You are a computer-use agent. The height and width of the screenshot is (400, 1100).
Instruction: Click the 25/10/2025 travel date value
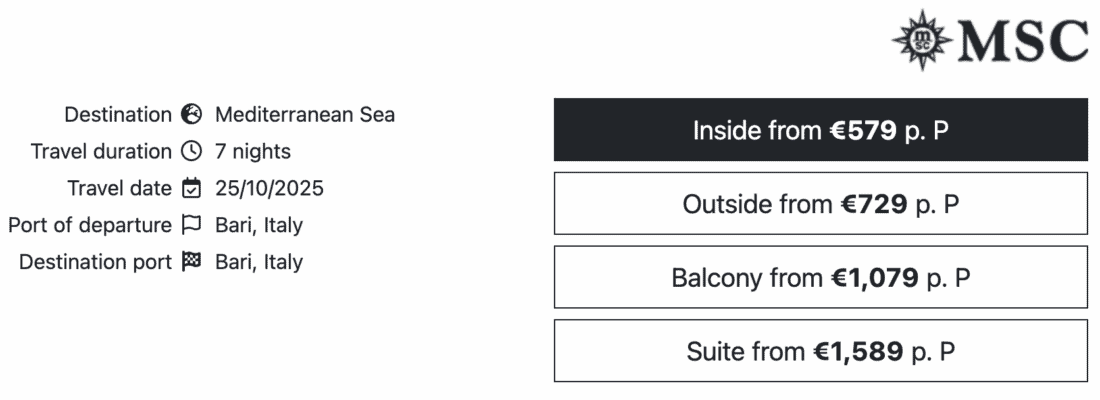point(269,189)
